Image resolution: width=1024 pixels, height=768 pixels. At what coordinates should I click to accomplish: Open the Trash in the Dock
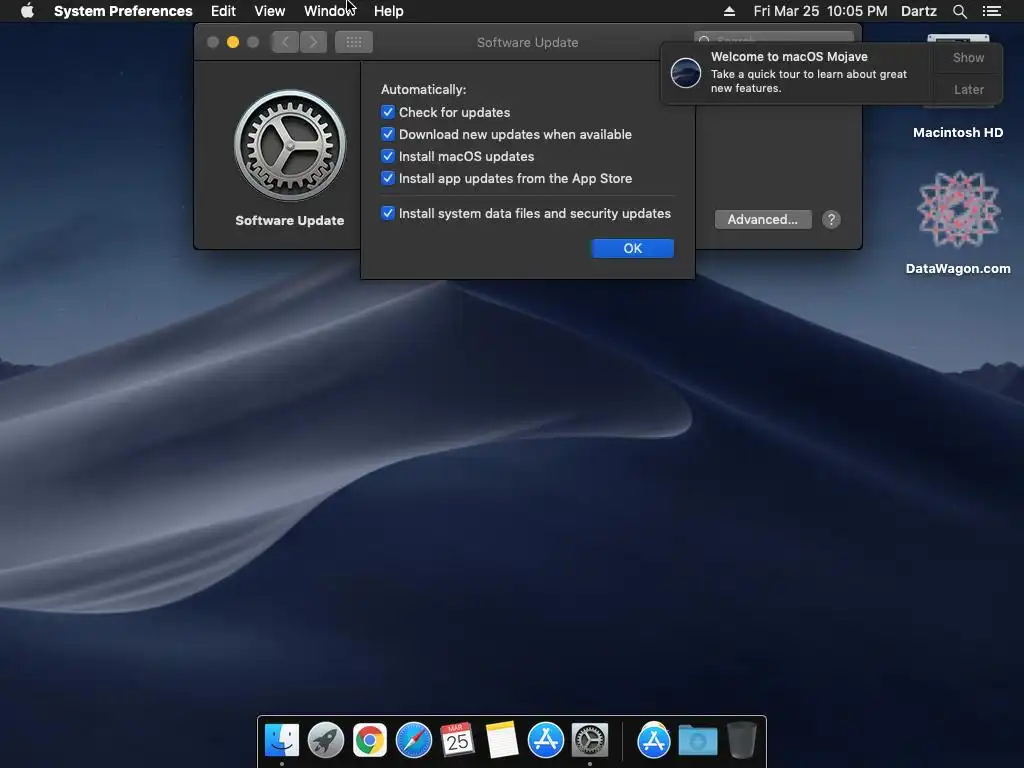tap(741, 740)
